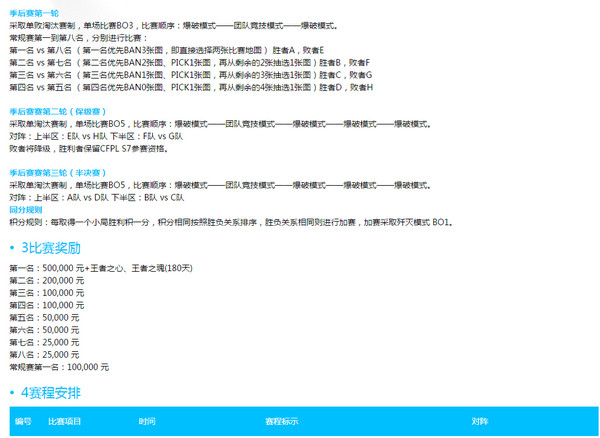Click the bullet dot beside 3比赛奖励
The image size is (600, 438).
[x=13, y=248]
